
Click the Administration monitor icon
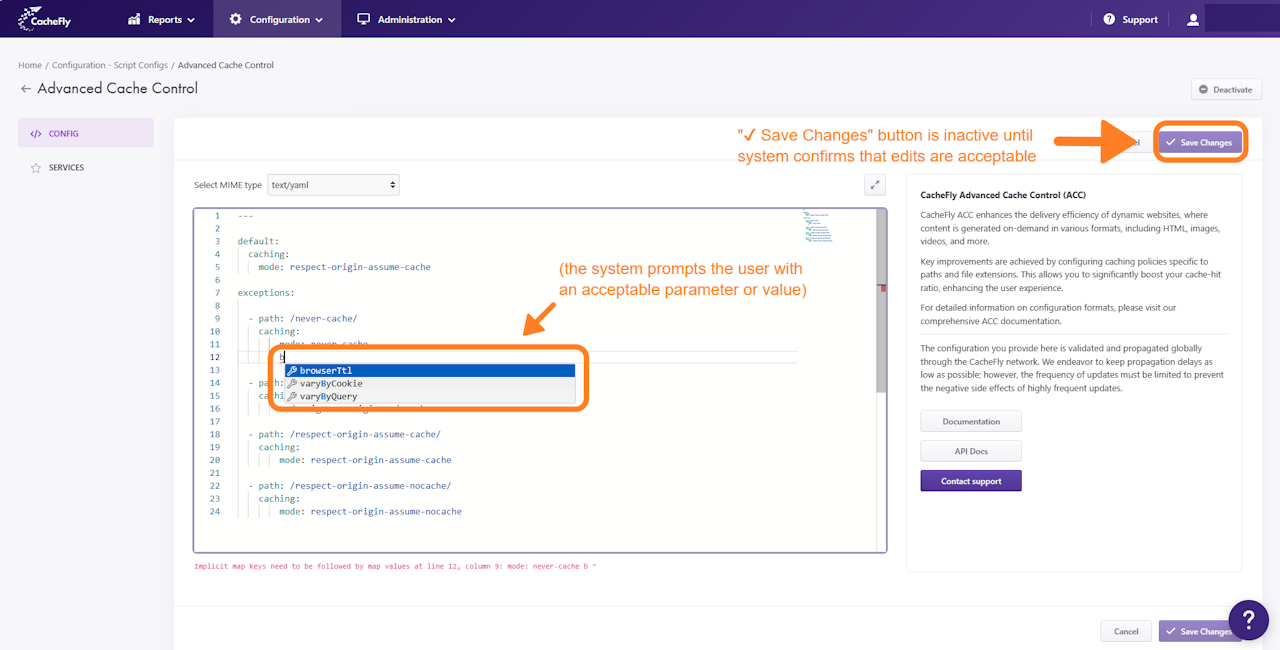pyautogui.click(x=363, y=19)
